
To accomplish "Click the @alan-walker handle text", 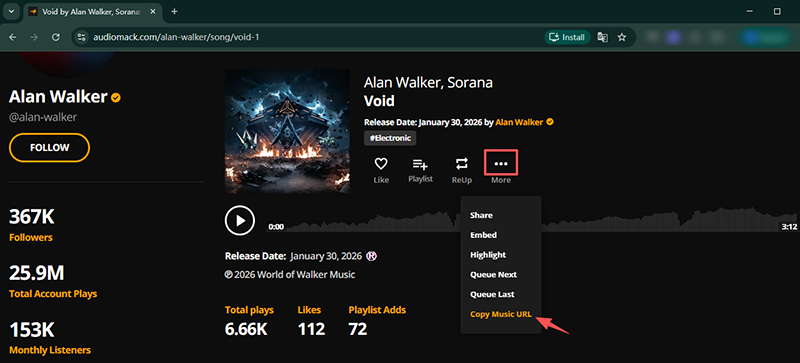I will 43,117.
